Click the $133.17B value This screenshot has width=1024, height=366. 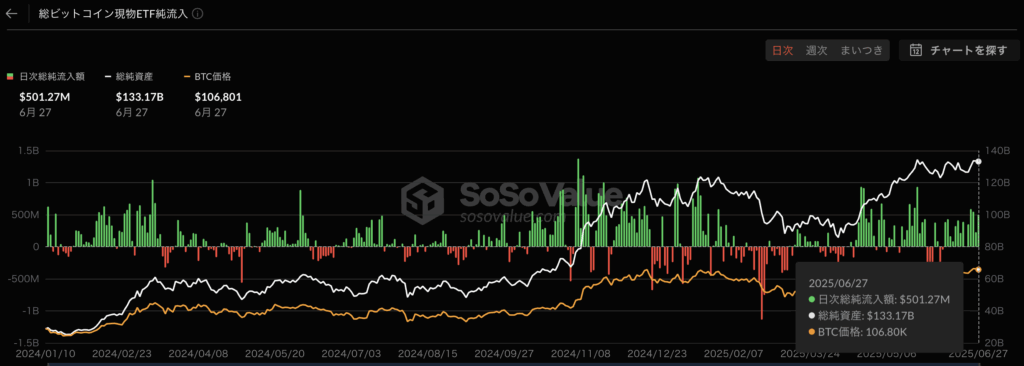pyautogui.click(x=139, y=97)
